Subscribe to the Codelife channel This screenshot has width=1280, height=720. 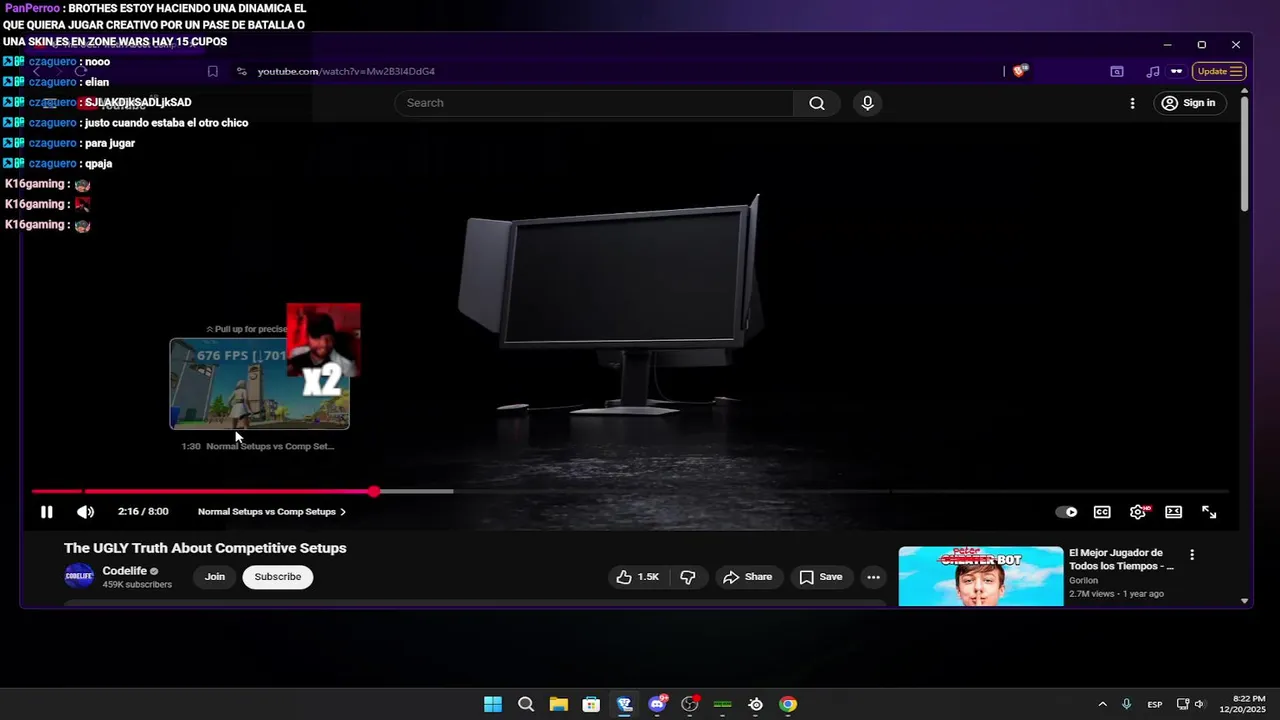coord(278,577)
